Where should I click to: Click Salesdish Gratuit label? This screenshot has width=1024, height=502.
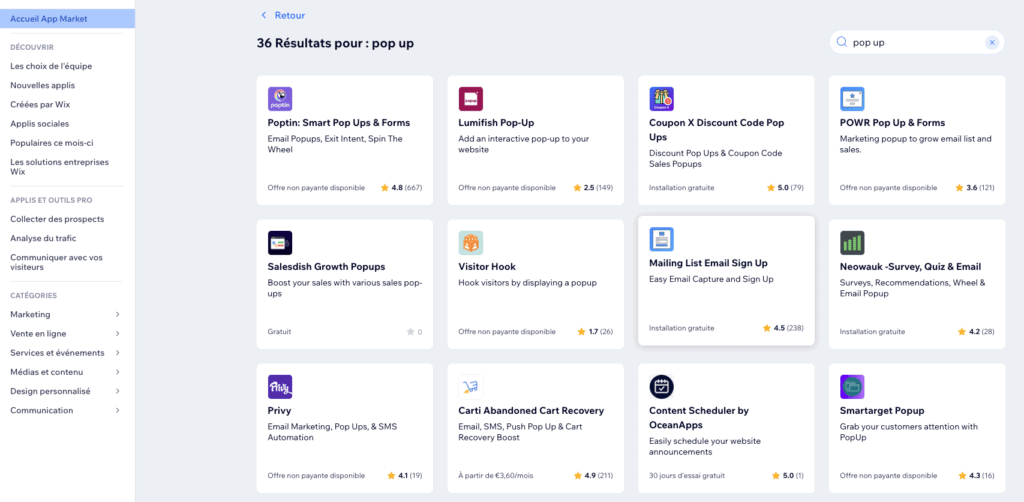point(280,332)
